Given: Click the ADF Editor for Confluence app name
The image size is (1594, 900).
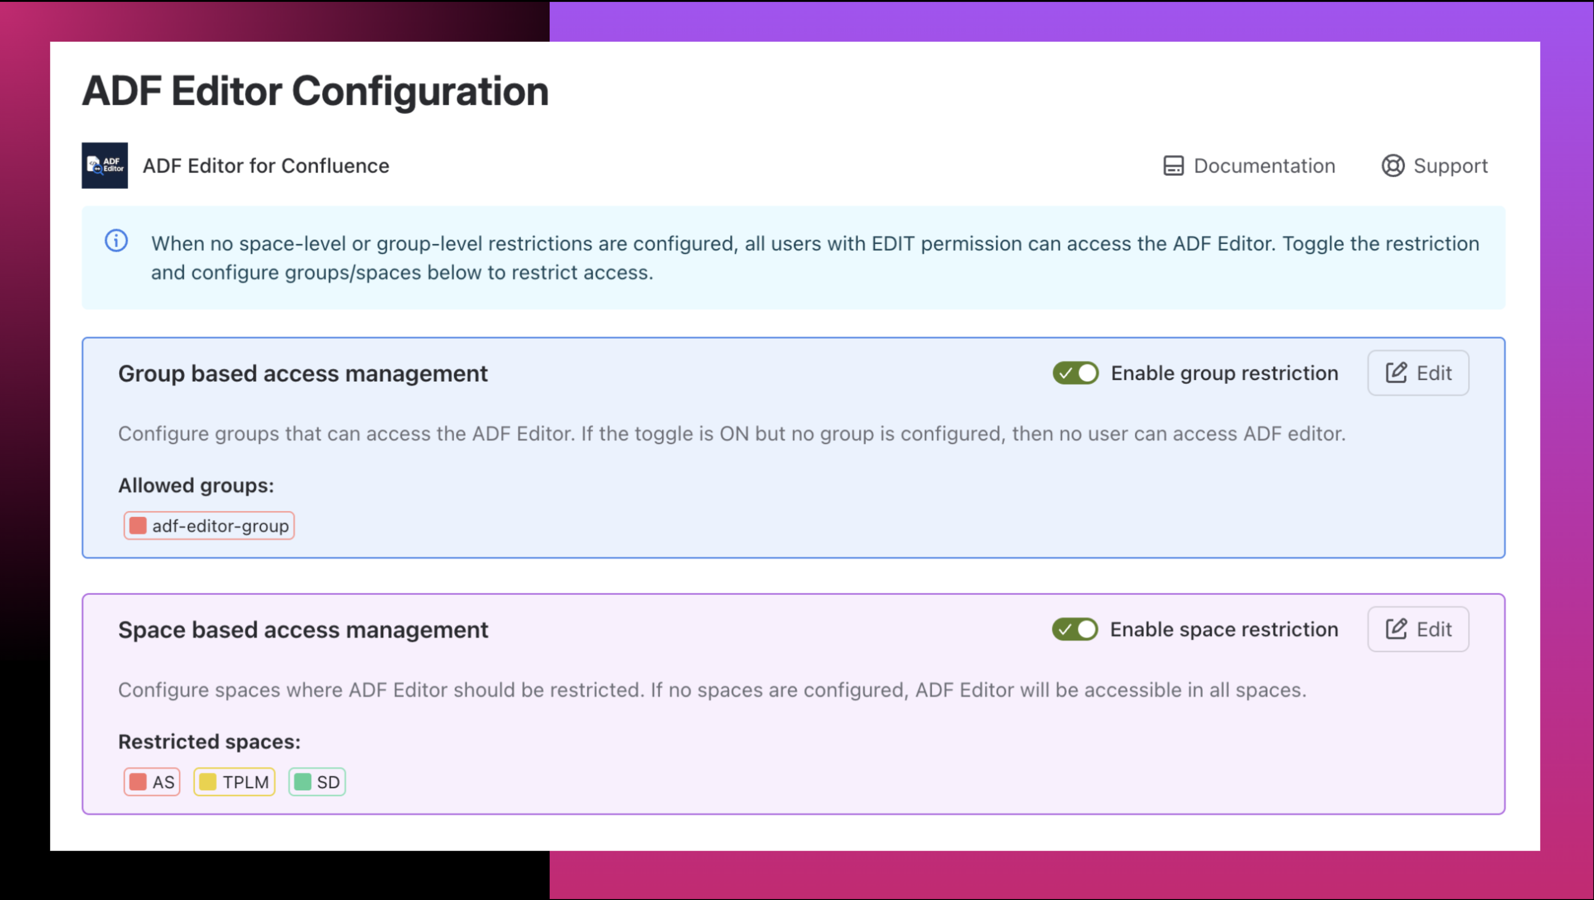Looking at the screenshot, I should point(266,166).
